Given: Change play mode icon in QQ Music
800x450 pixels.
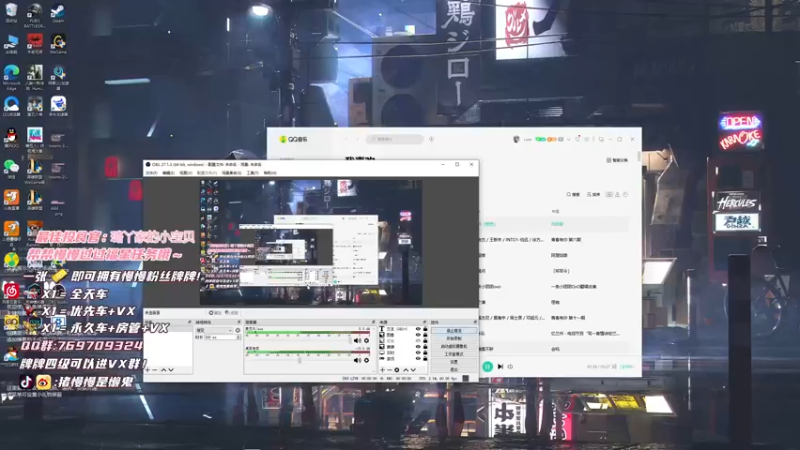Looking at the screenshot, I should click(510, 366).
